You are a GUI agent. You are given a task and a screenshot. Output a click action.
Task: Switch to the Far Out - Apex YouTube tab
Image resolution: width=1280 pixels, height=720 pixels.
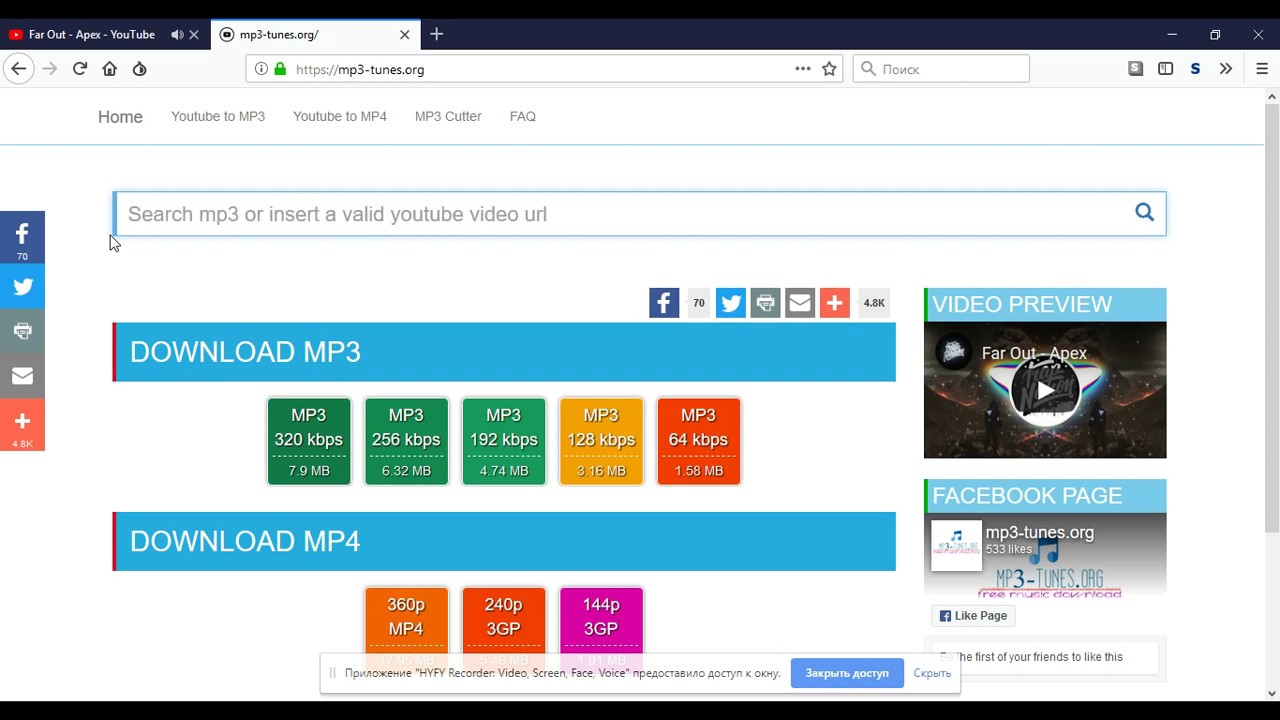click(x=92, y=34)
